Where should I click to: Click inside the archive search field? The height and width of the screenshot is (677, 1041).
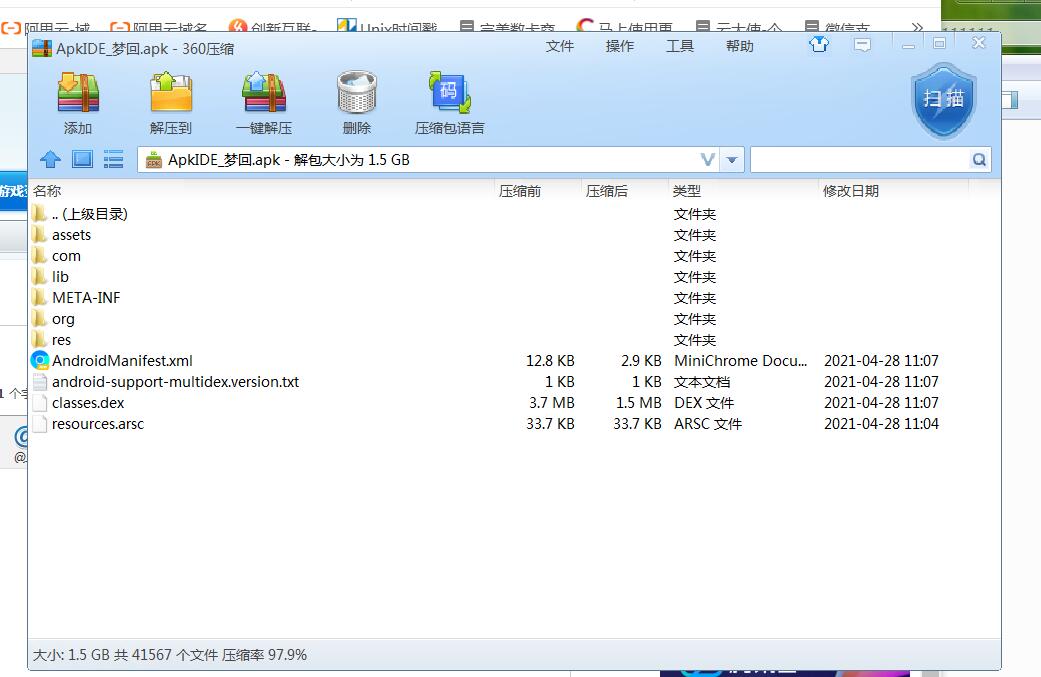[860, 160]
